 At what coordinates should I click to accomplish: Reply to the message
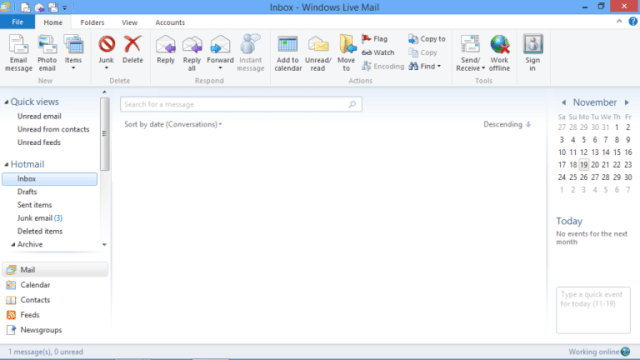[165, 50]
